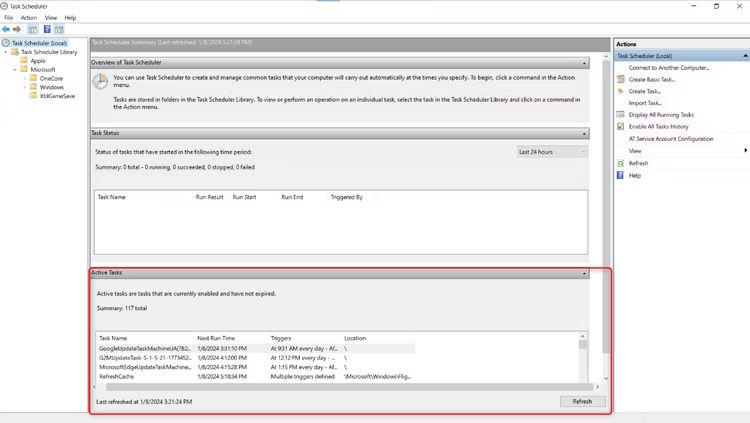Open the View menu in menu bar
The height and width of the screenshot is (423, 750).
pos(51,18)
